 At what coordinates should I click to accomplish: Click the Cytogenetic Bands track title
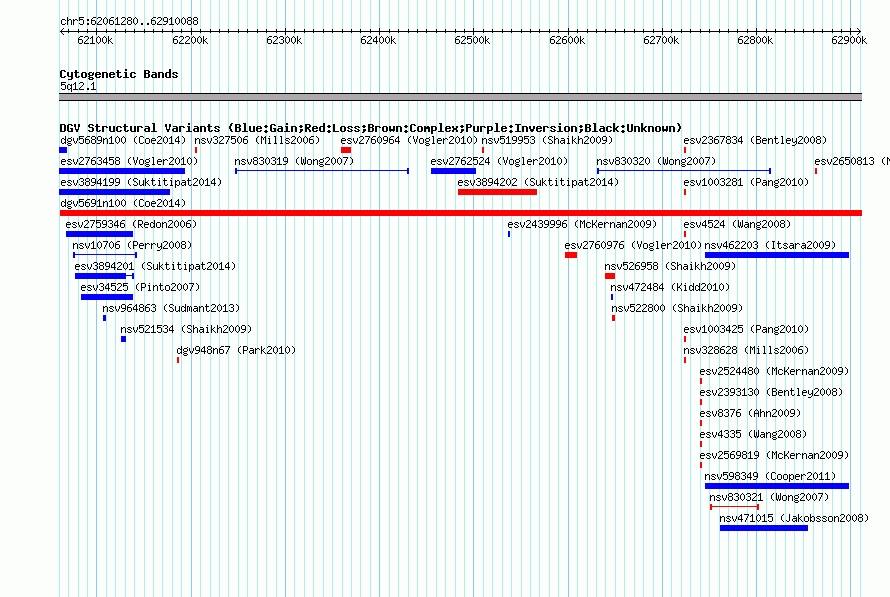click(x=119, y=74)
